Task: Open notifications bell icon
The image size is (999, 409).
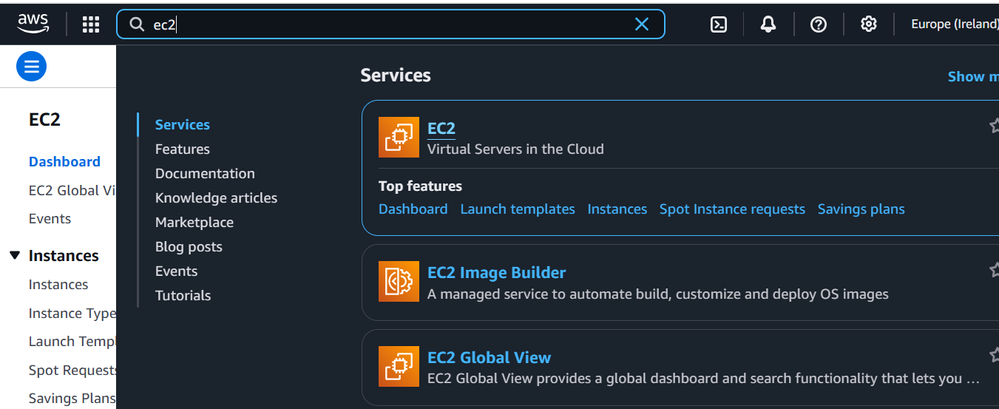Action: pos(768,24)
